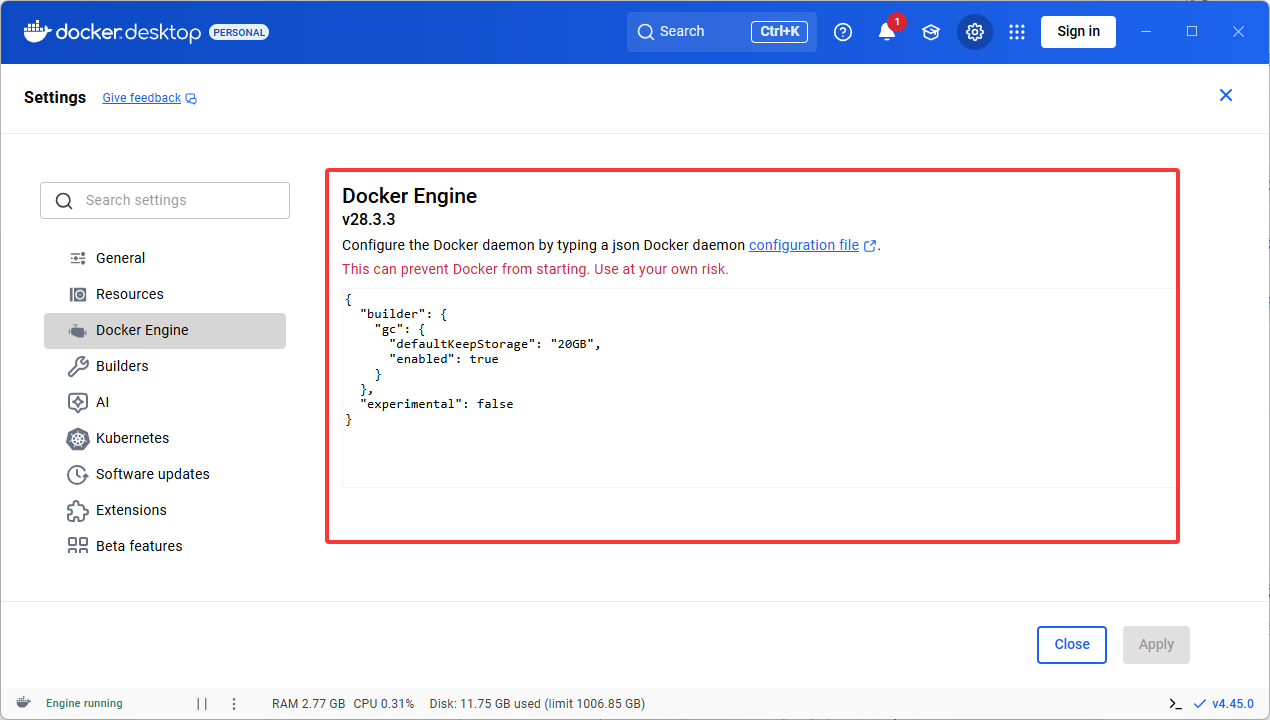Click the Give feedback chat icon
The image size is (1270, 720).
coord(191,99)
